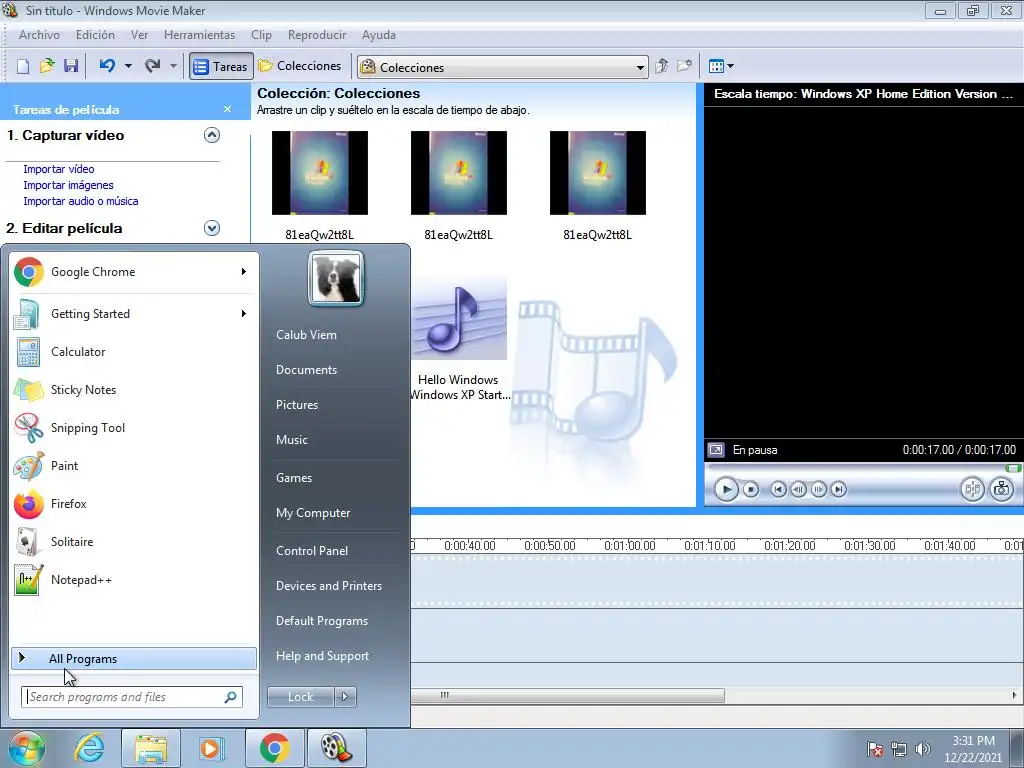Image resolution: width=1024 pixels, height=768 pixels.
Task: Redo action with toolbar arrow
Action: click(153, 66)
